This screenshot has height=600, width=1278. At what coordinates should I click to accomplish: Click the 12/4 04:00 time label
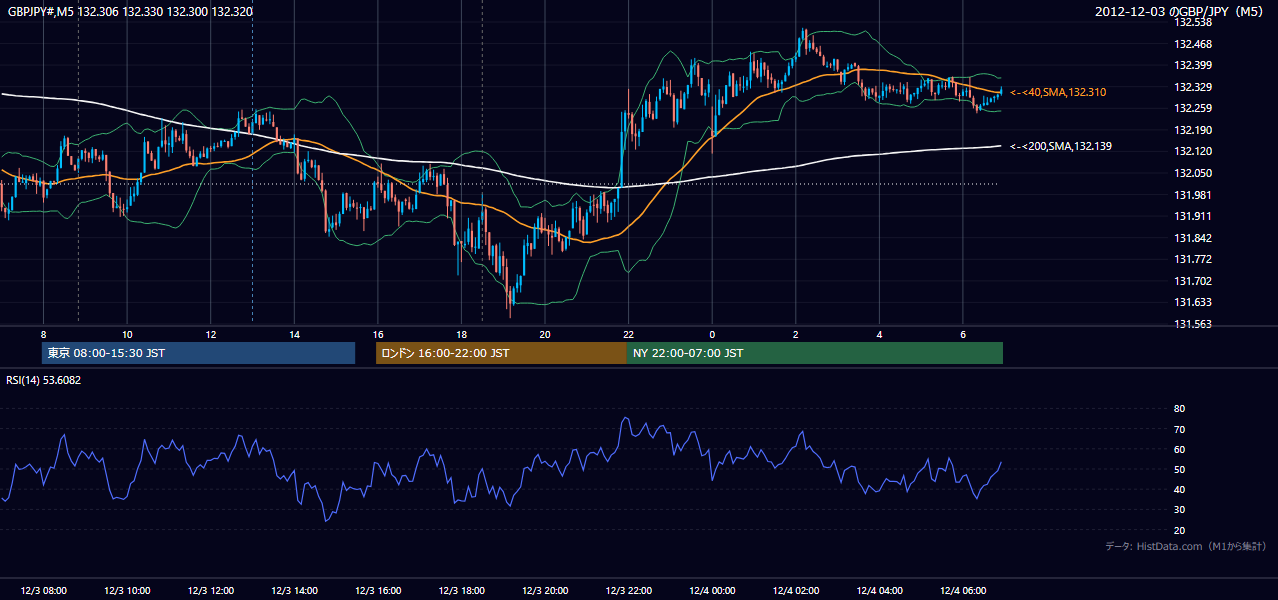880,590
